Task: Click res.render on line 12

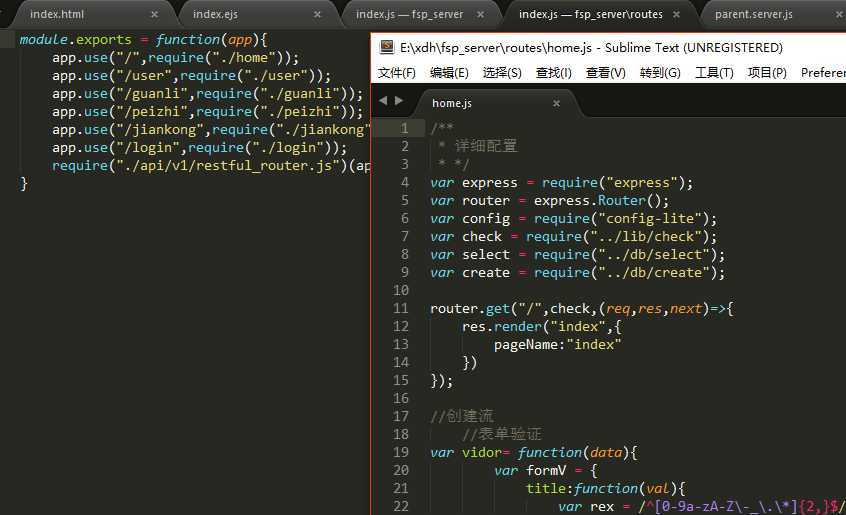Action: 502,327
